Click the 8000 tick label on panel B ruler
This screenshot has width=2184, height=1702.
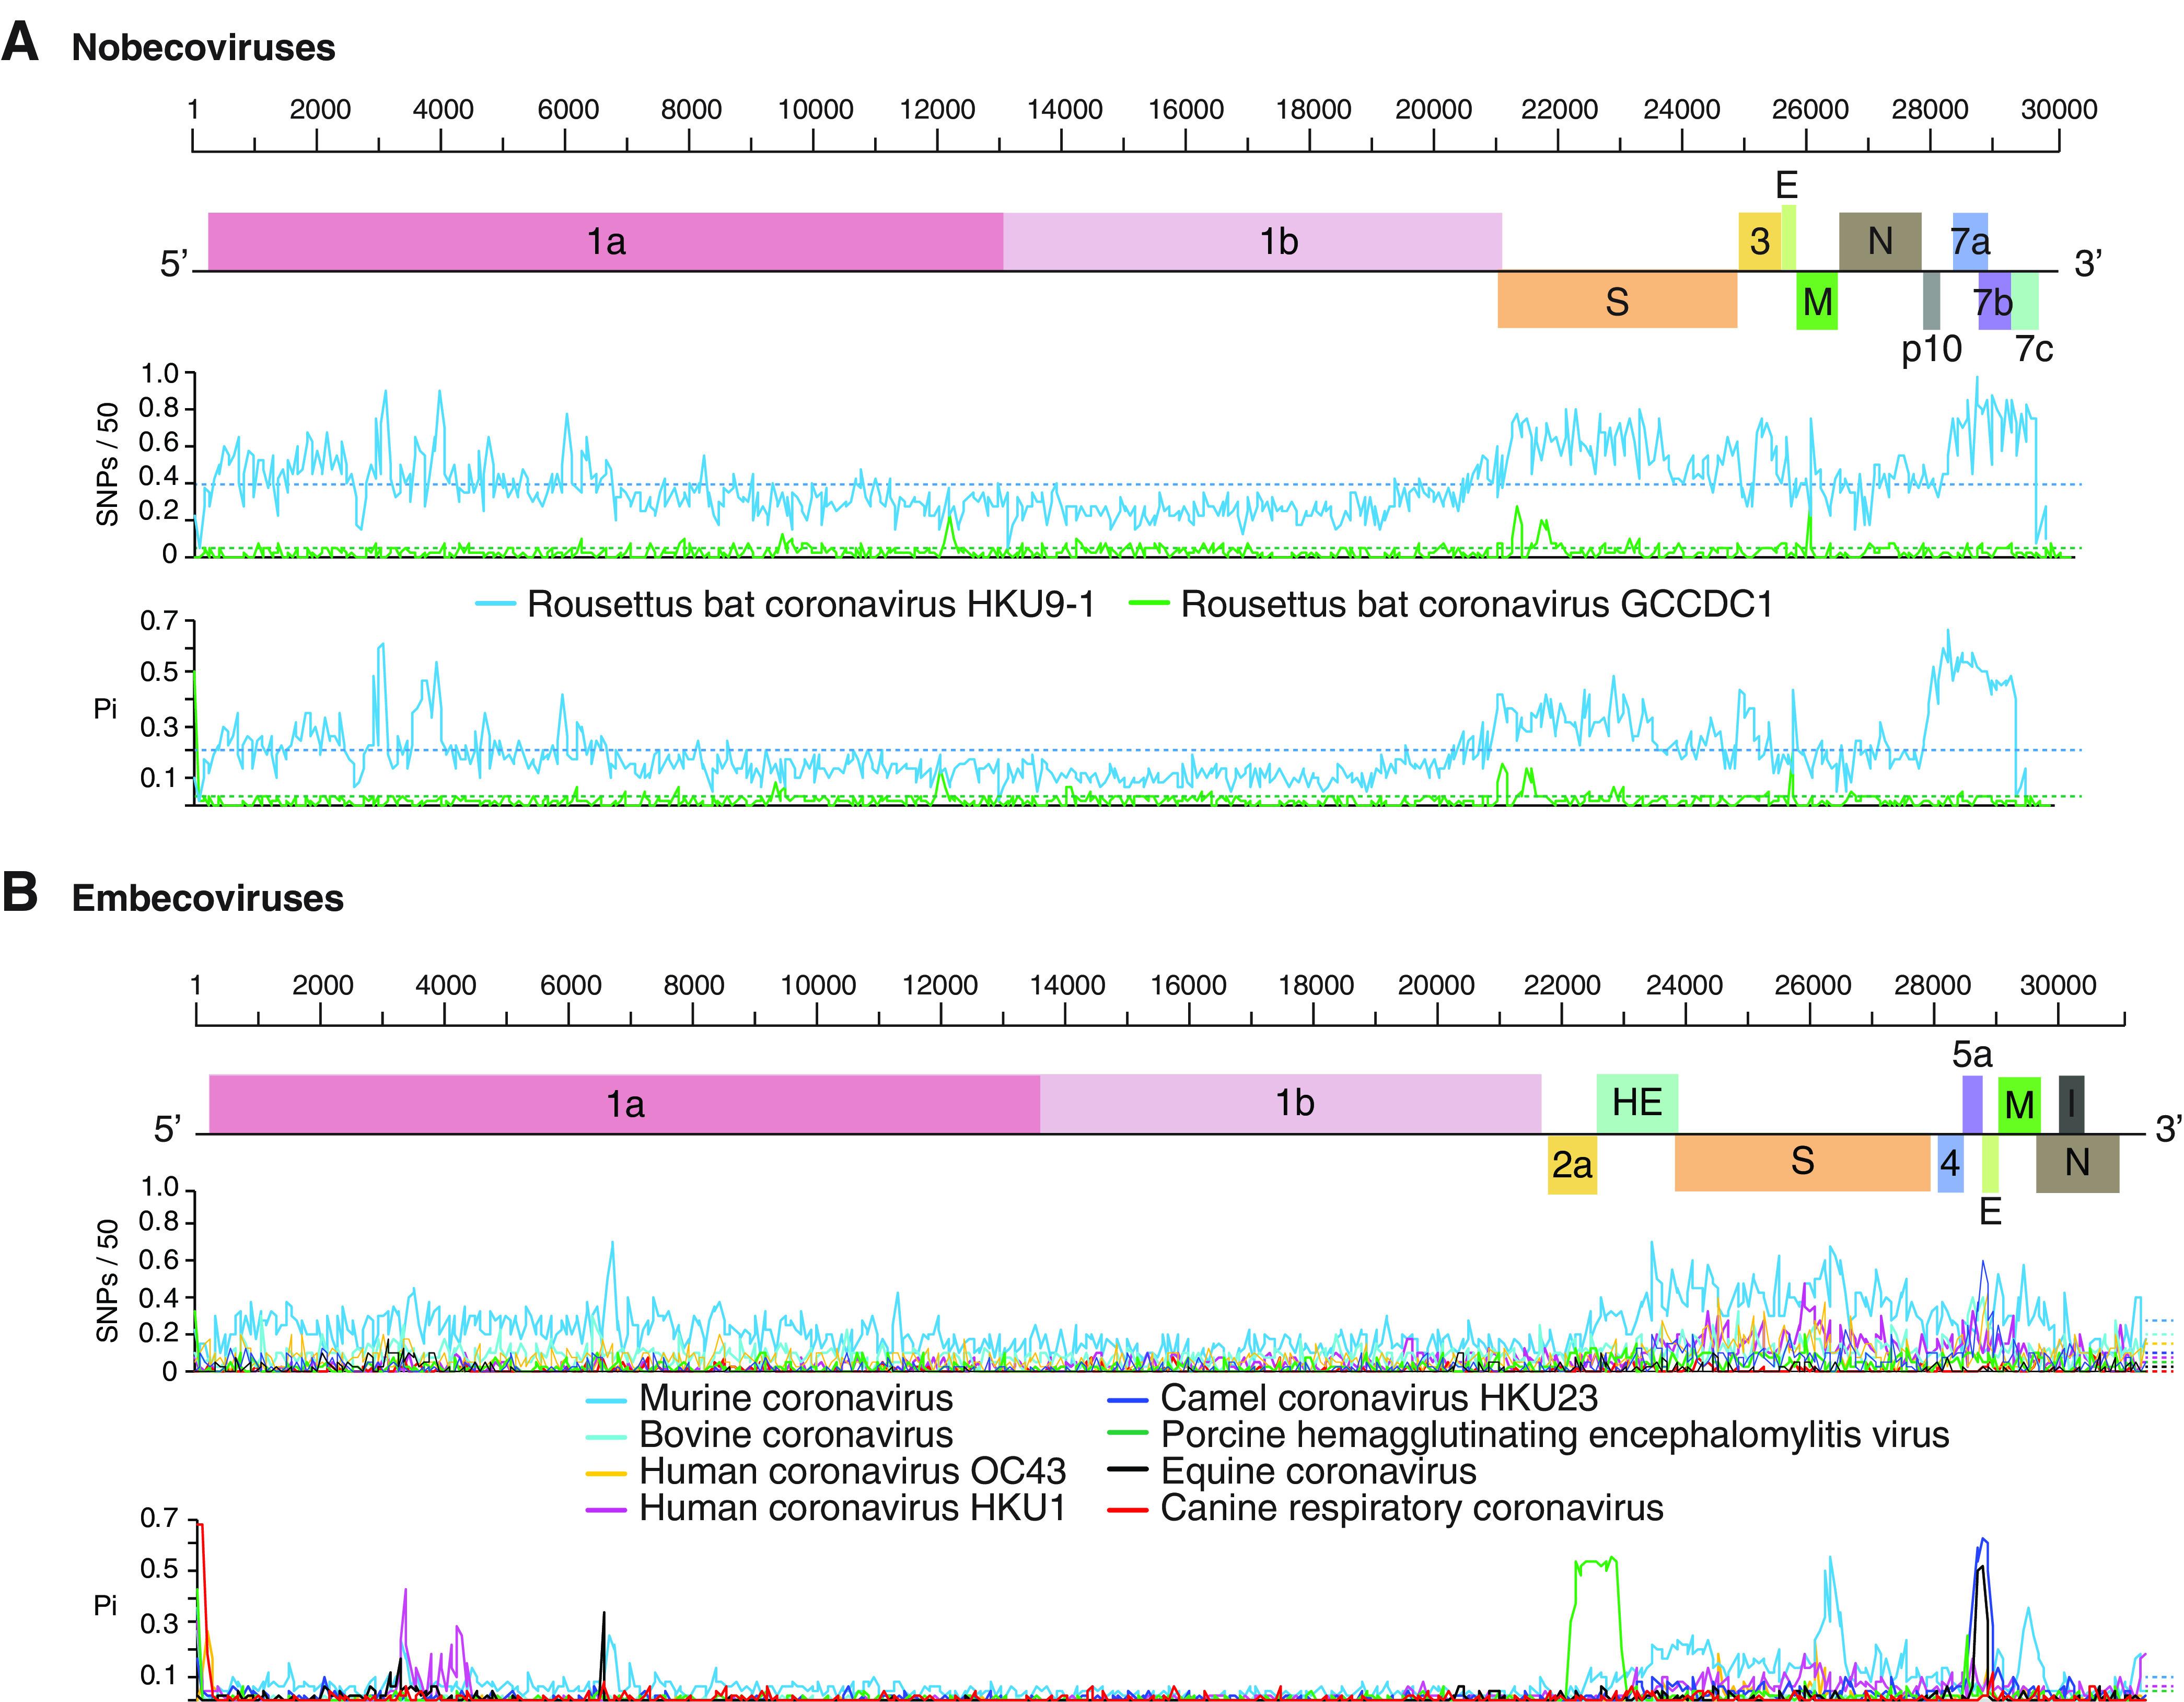(693, 985)
